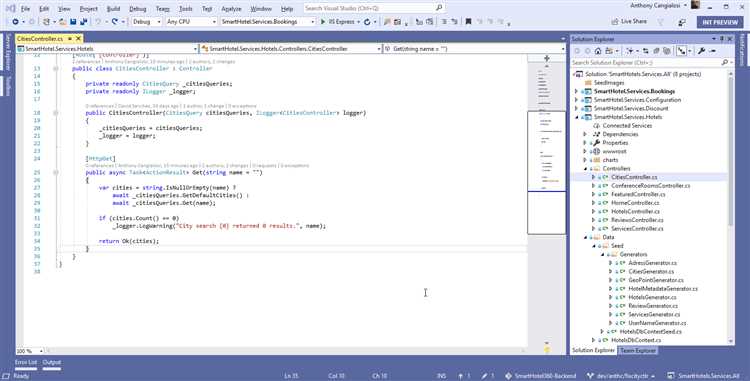750x381 pixels.
Task: Open the notifications flag icon
Action: click(661, 22)
